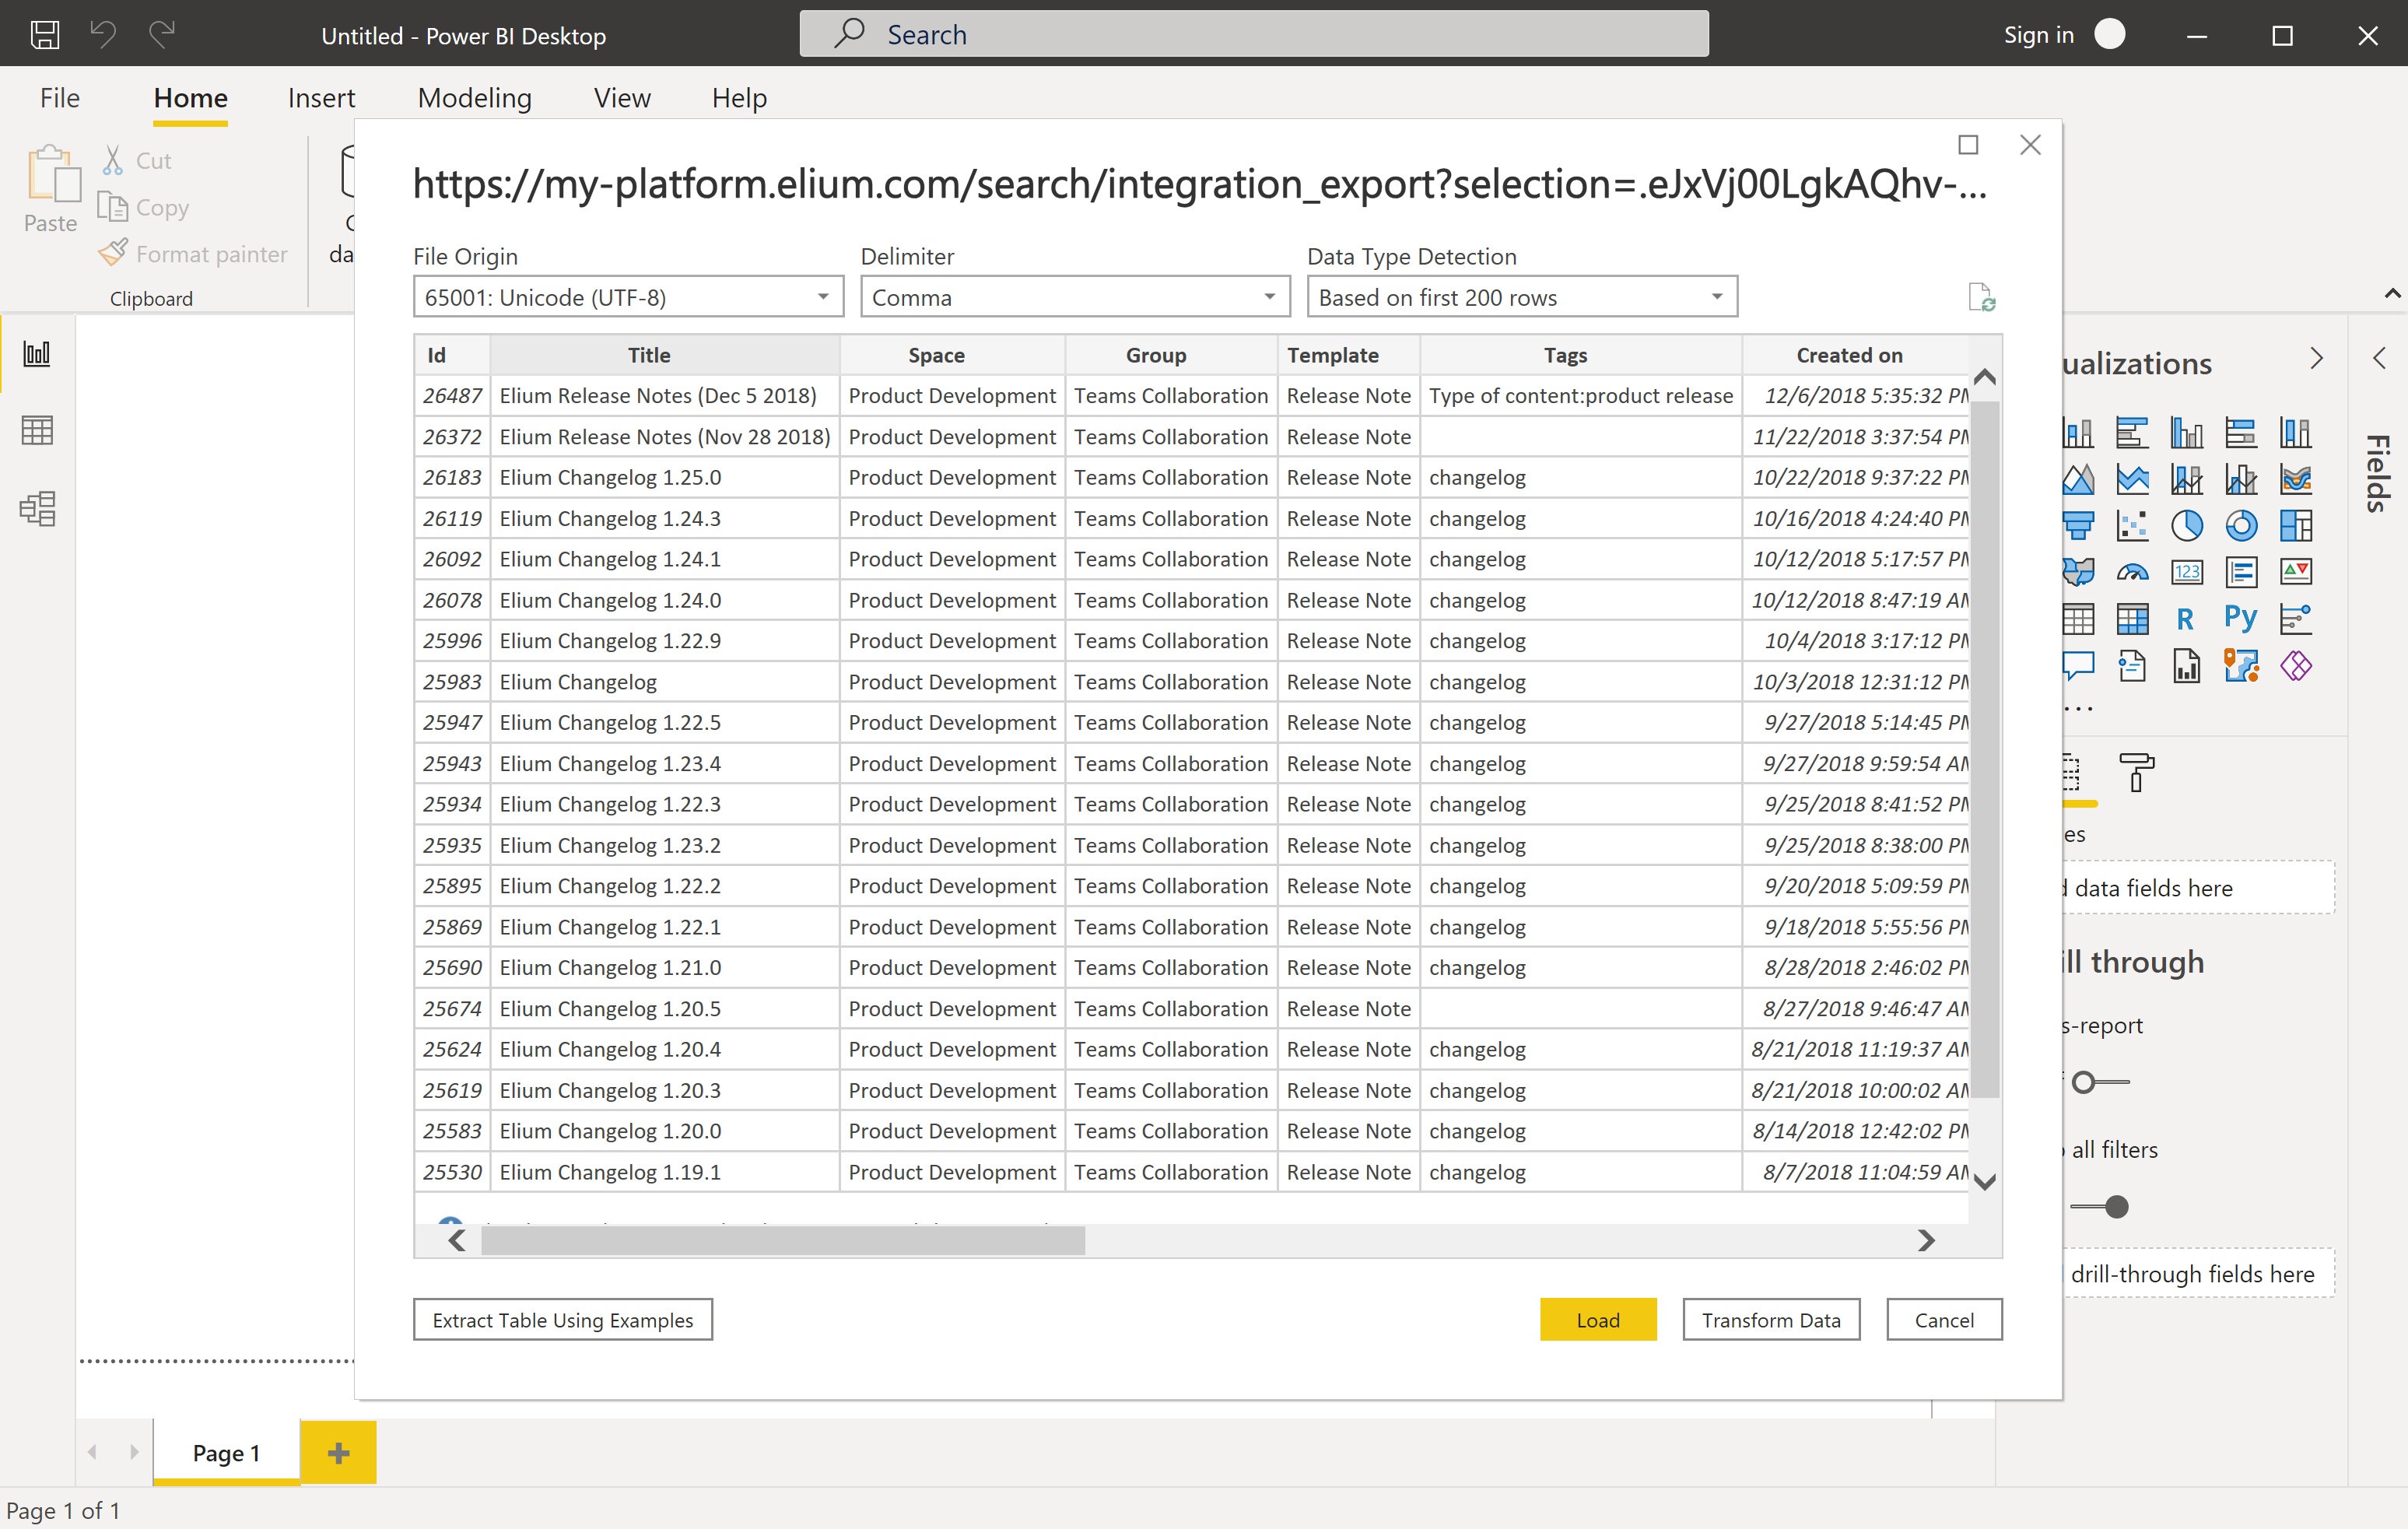Select the Card (123) visualization icon

[2186, 572]
